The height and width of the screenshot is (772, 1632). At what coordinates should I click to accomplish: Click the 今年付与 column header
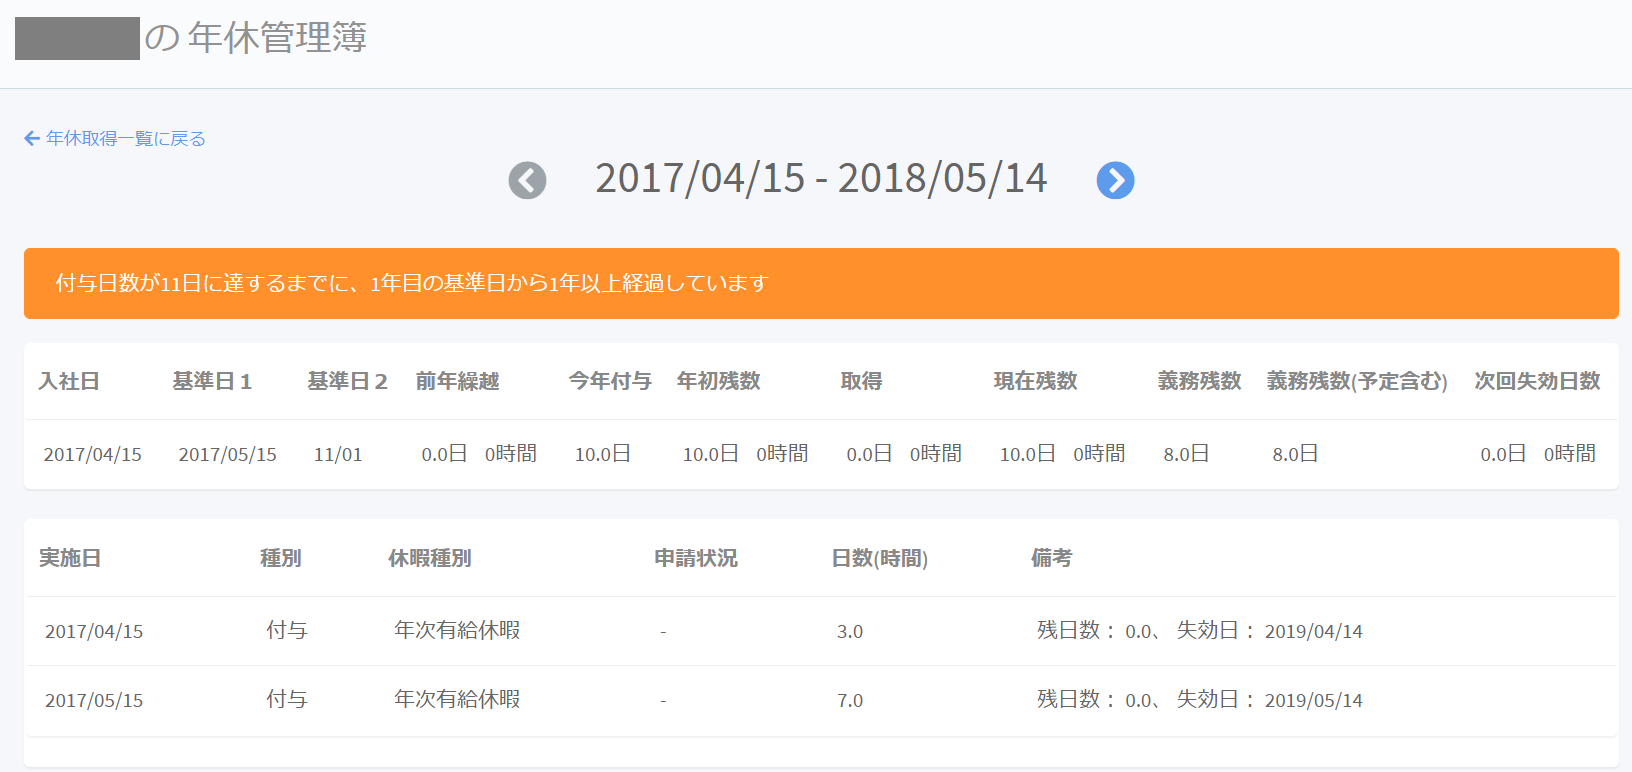click(x=610, y=381)
